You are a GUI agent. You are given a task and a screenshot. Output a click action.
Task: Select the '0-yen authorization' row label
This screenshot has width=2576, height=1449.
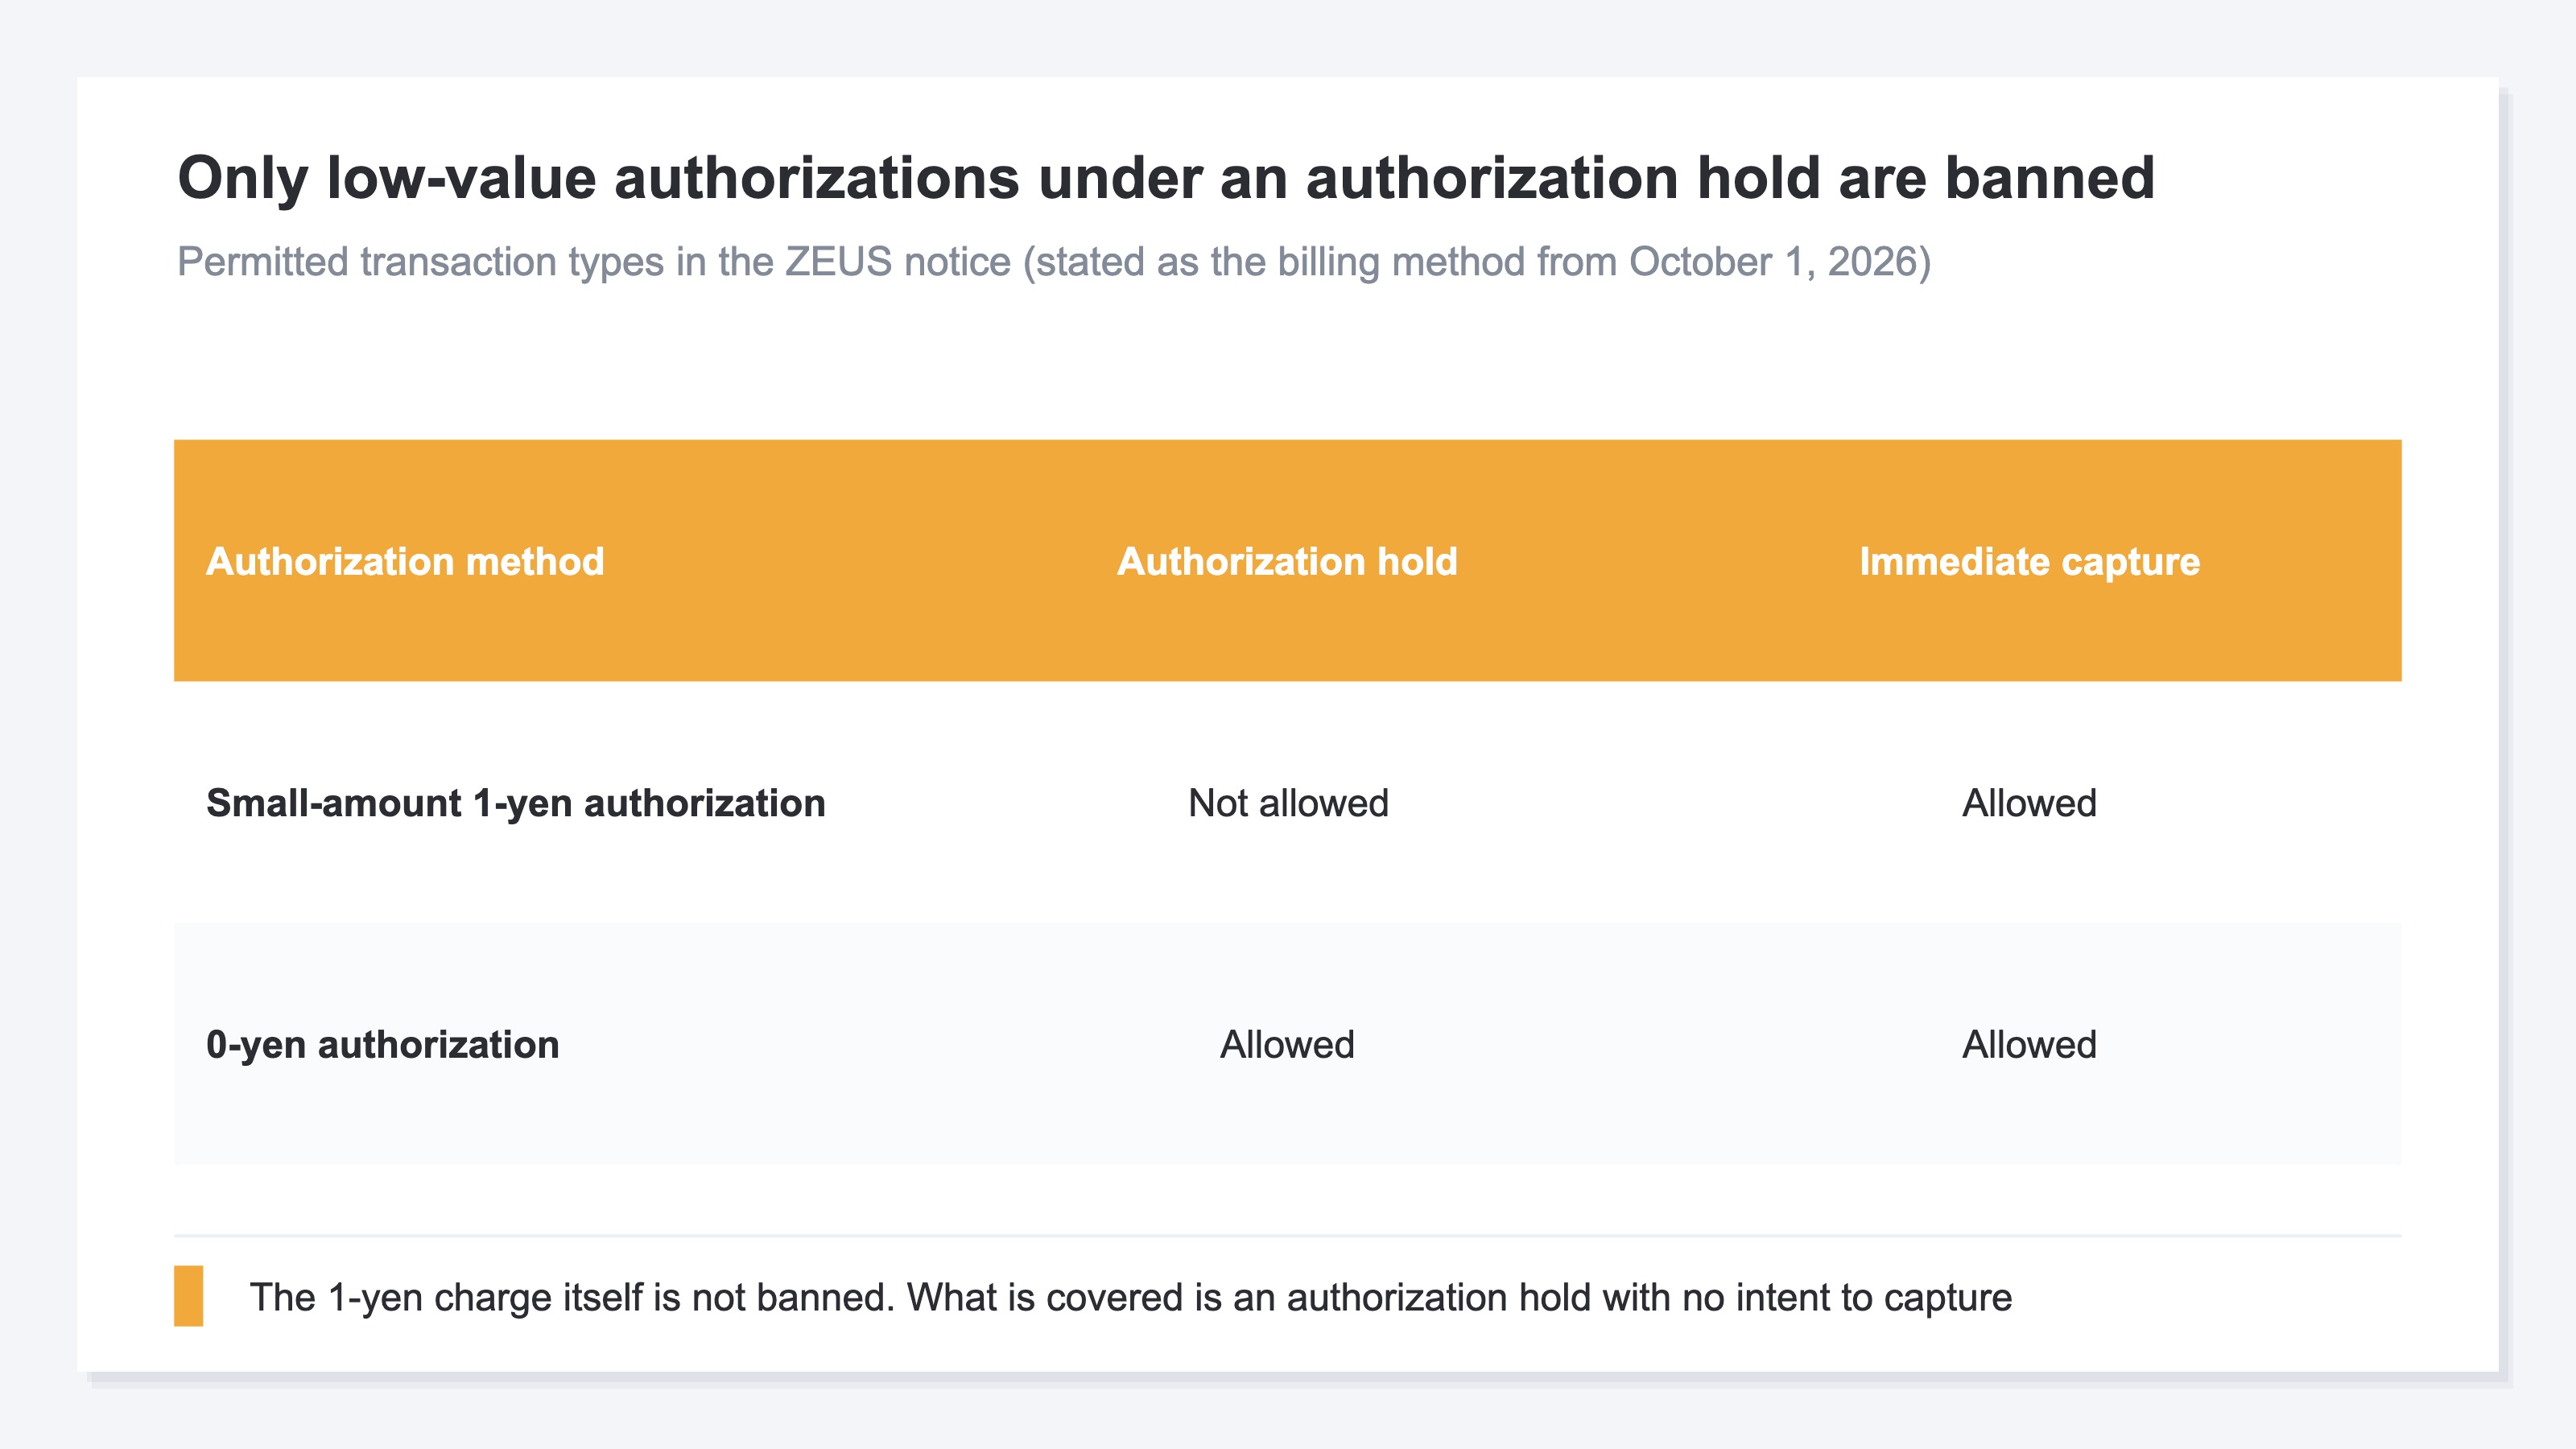coord(382,1046)
